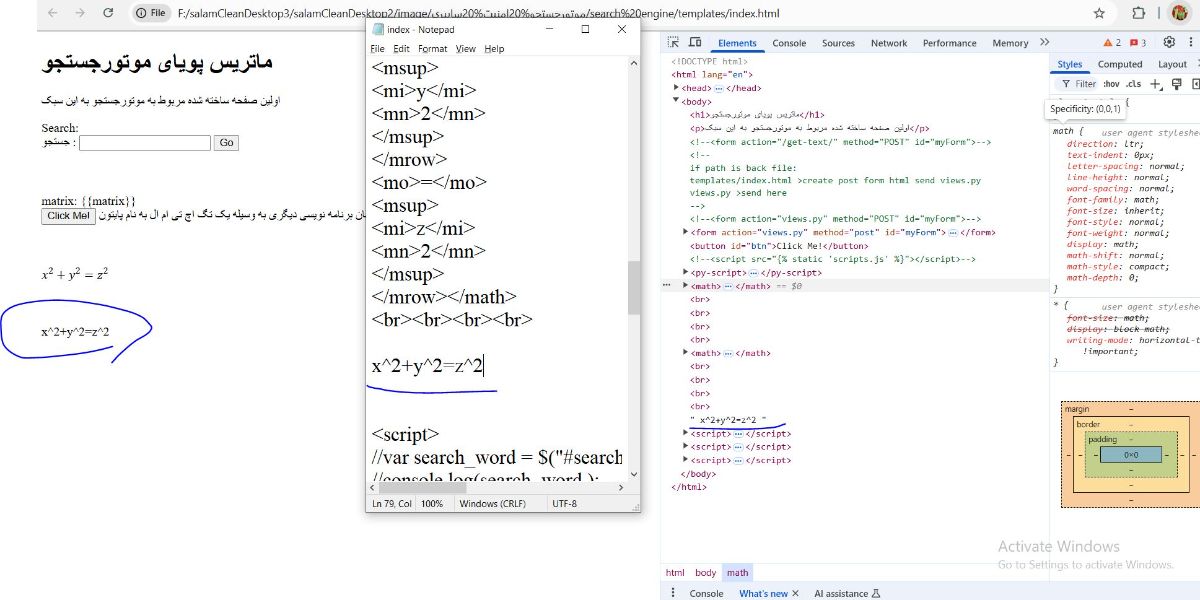Open the Format menu in Notepad
The width and height of the screenshot is (1200, 600).
coord(432,48)
